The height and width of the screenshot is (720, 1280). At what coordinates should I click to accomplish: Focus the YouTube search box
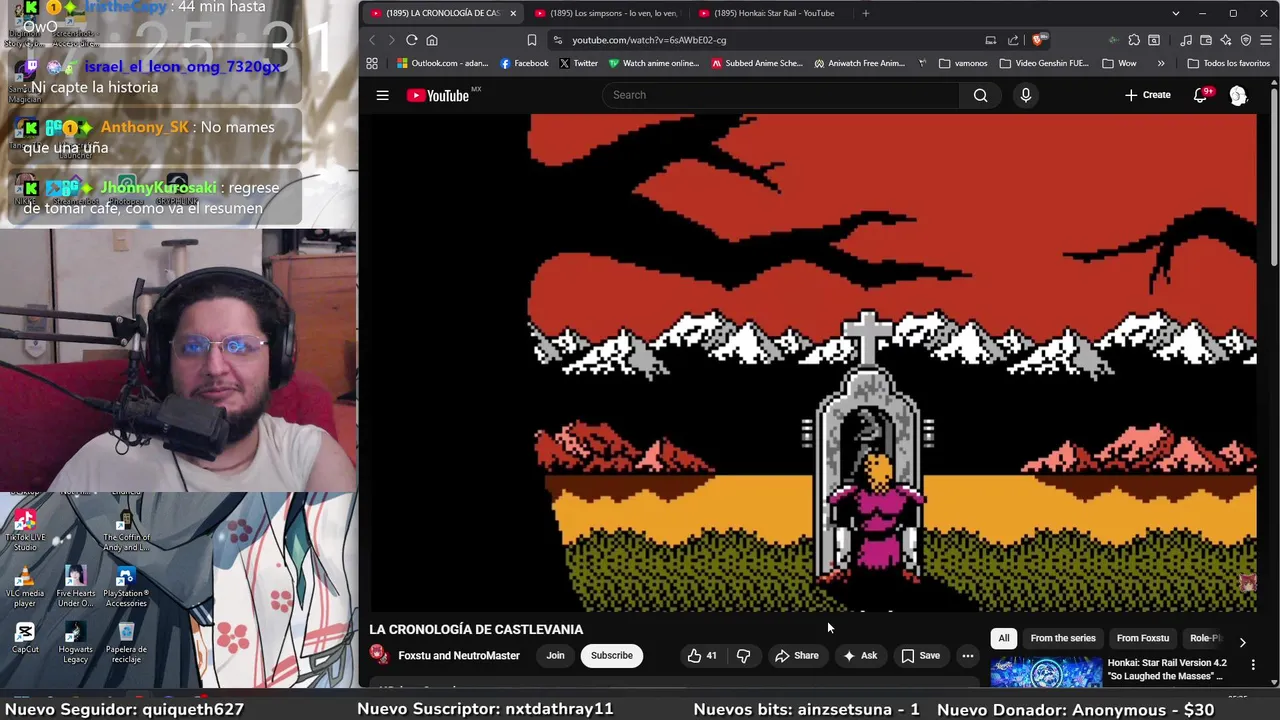tap(781, 95)
